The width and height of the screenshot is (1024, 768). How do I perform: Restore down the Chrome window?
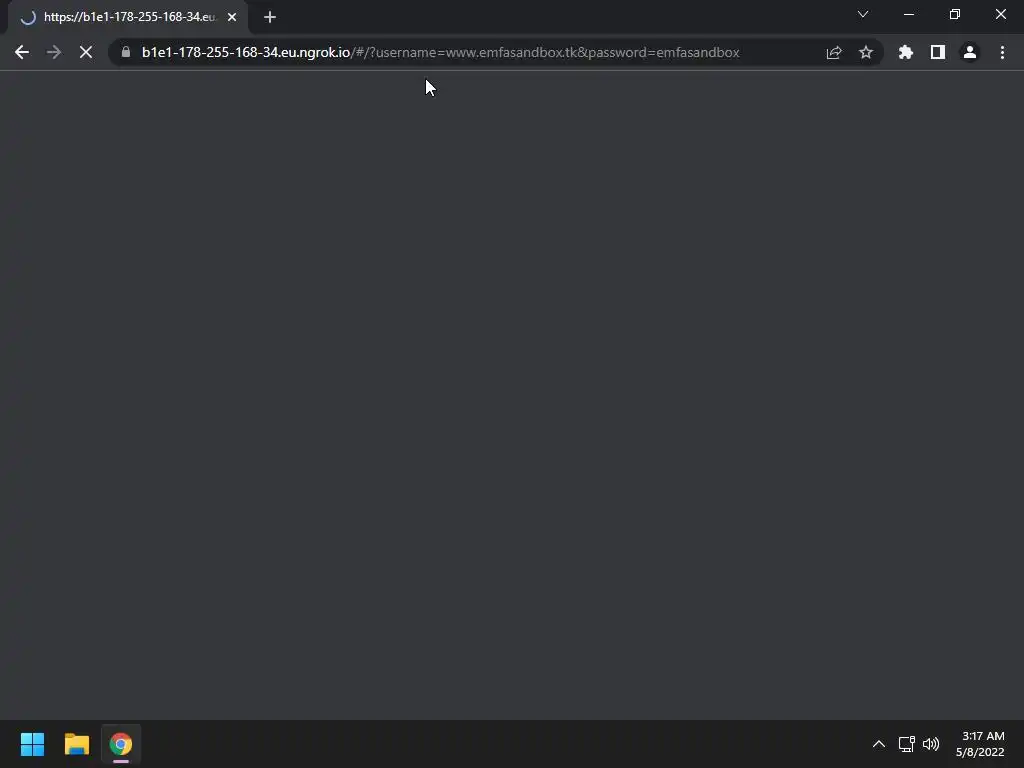coord(955,14)
